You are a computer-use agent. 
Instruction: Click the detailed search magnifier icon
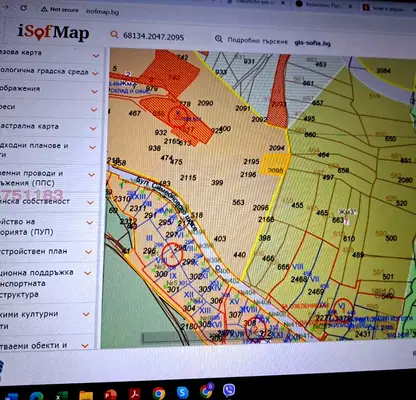coord(219,39)
